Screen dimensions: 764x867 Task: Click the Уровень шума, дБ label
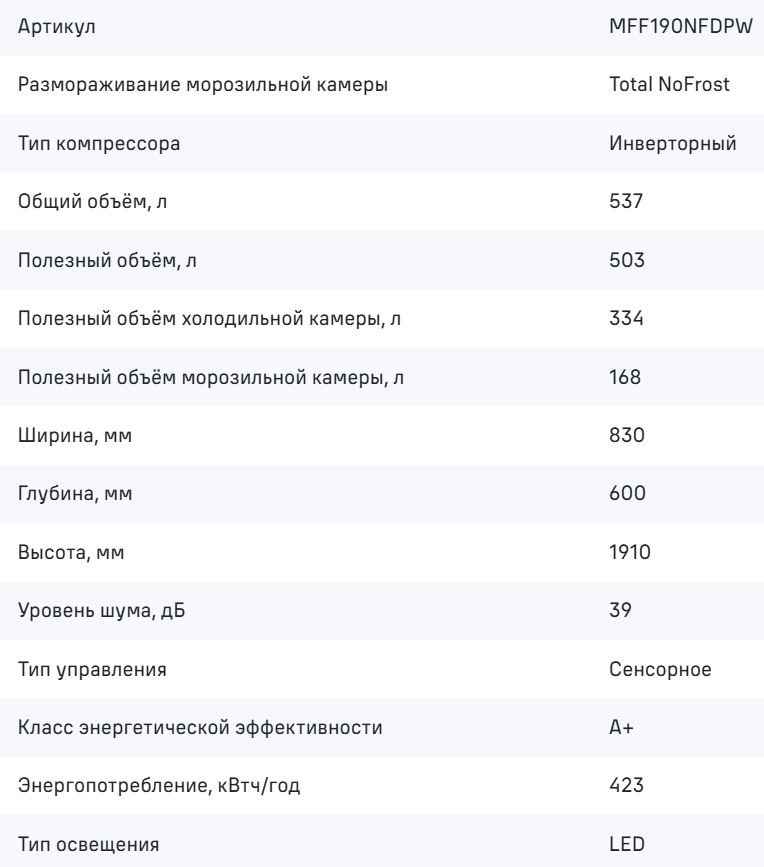101,611
